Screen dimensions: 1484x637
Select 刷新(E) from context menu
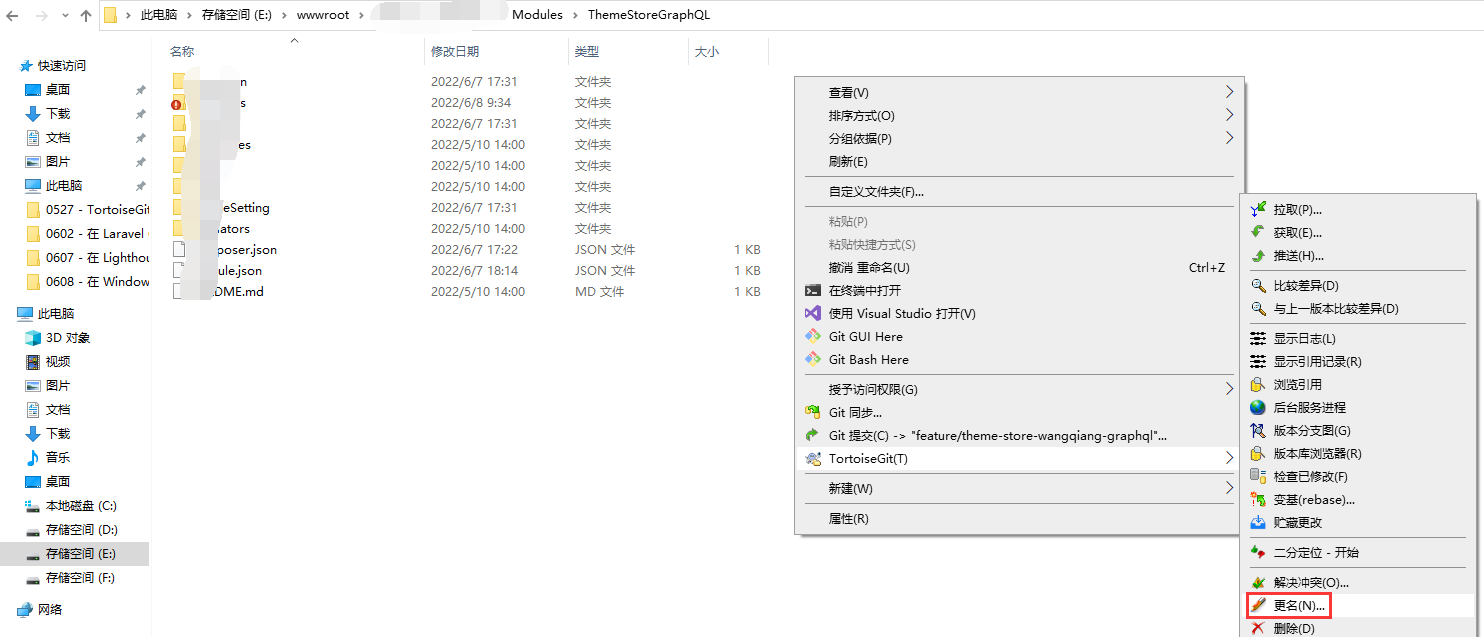click(x=848, y=161)
